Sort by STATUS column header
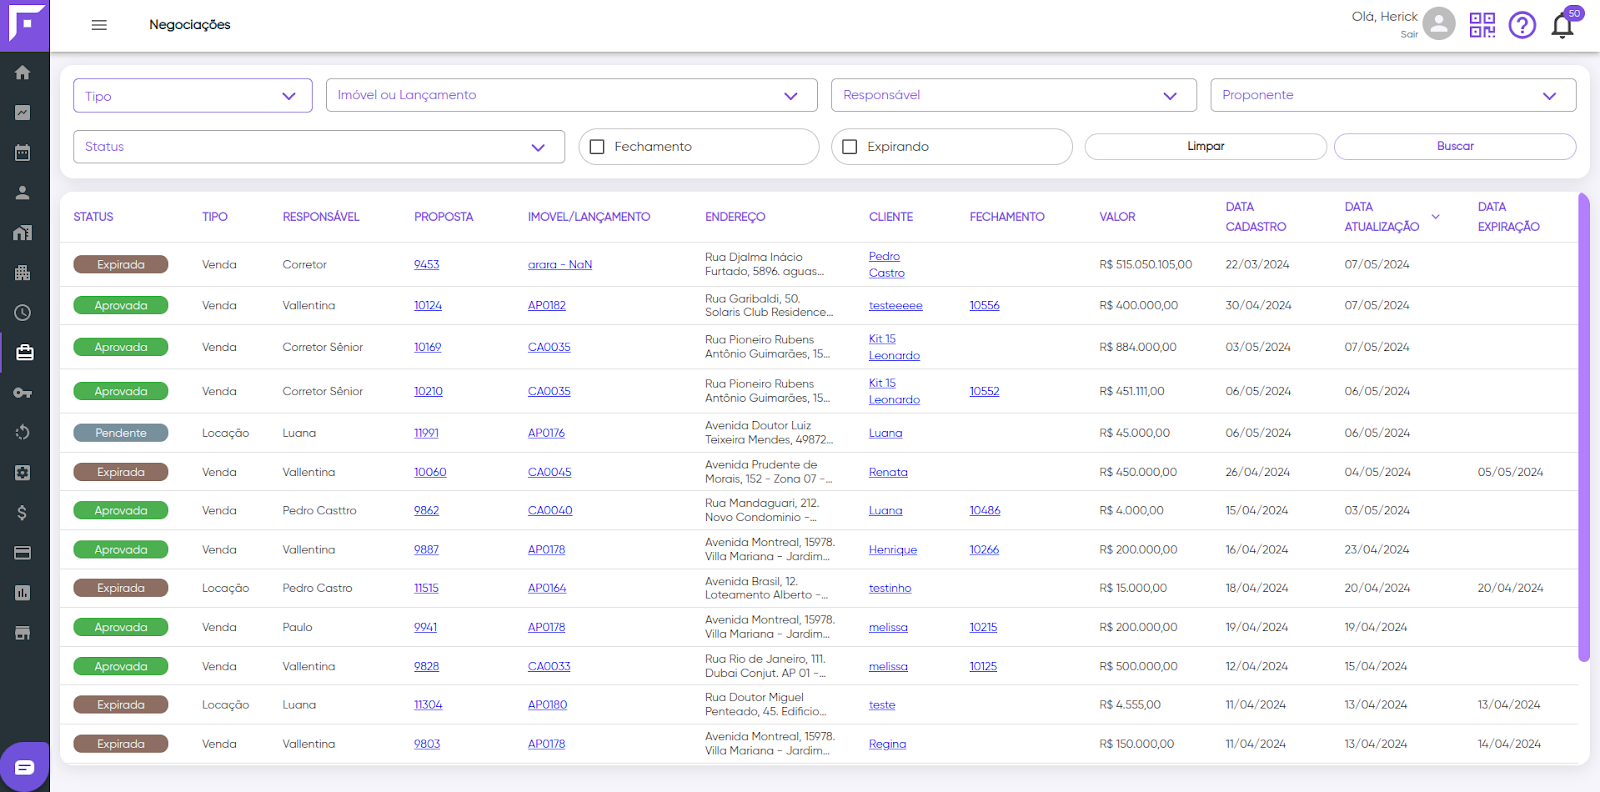Screen dimensions: 1600x792 coord(93,217)
